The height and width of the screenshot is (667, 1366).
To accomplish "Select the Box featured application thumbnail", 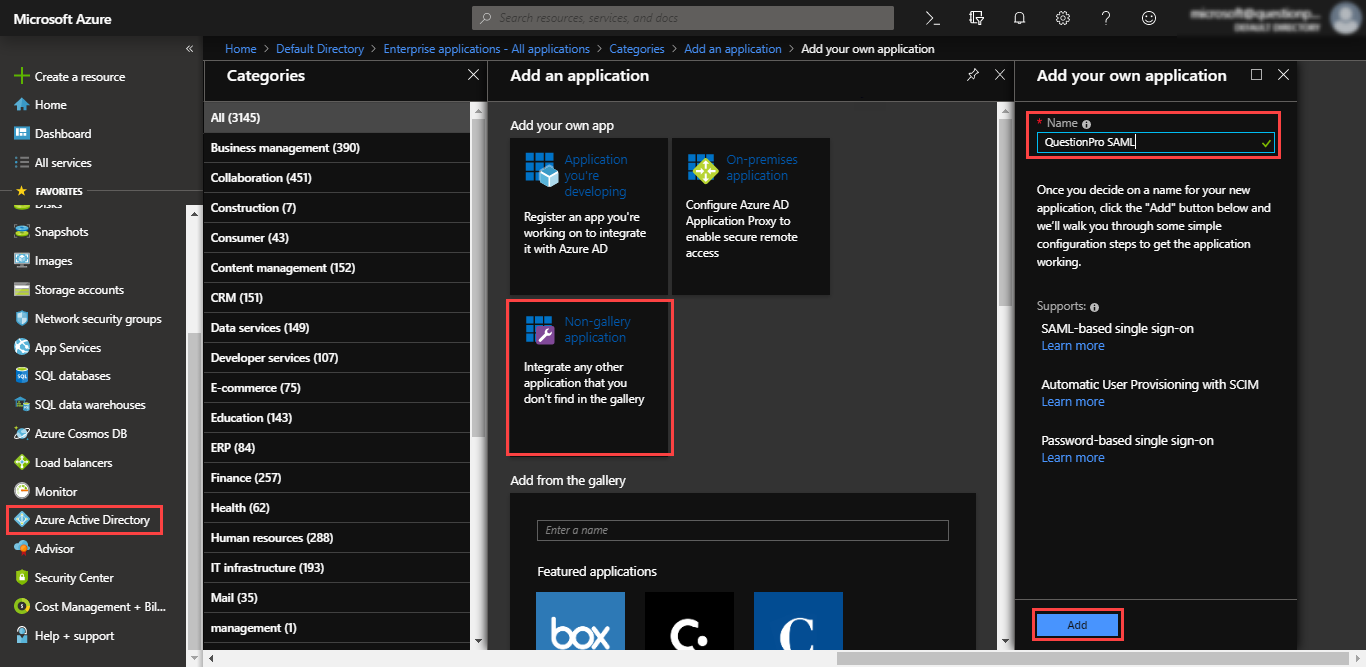I will point(580,619).
